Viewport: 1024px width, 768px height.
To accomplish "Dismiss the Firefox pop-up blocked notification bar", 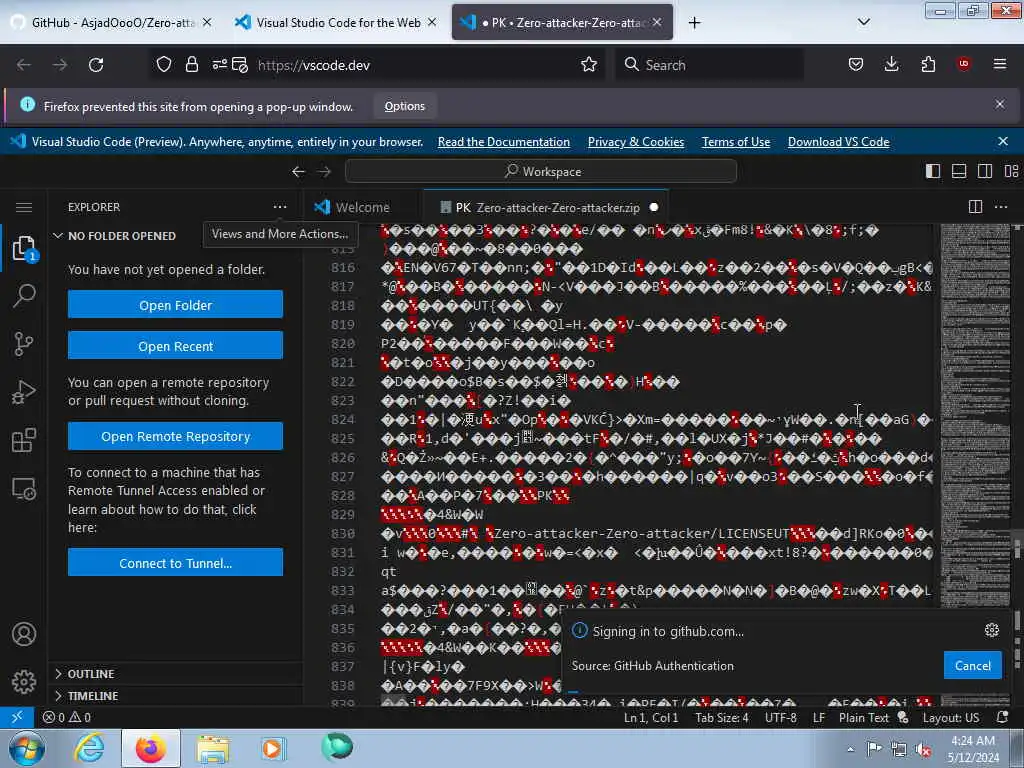I will tap(1000, 104).
